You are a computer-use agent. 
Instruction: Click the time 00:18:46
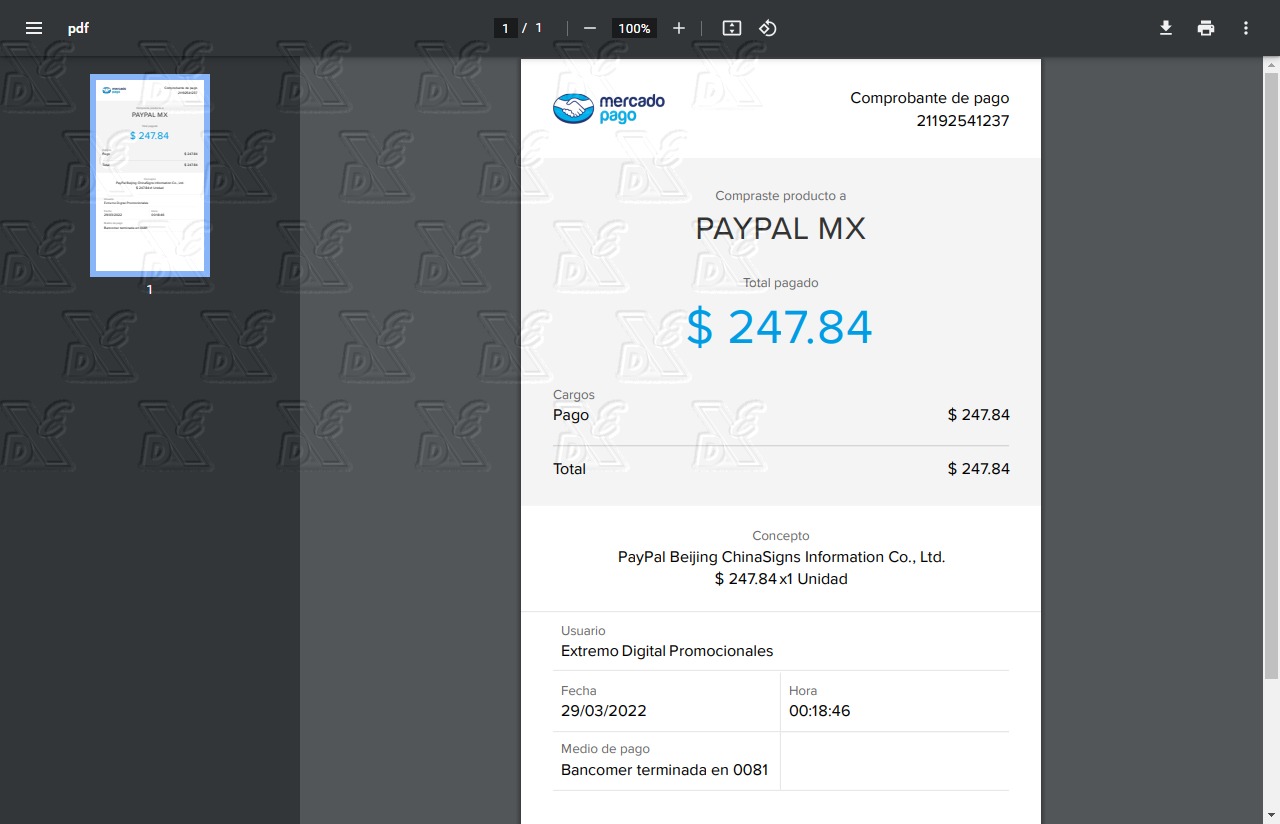click(x=820, y=711)
